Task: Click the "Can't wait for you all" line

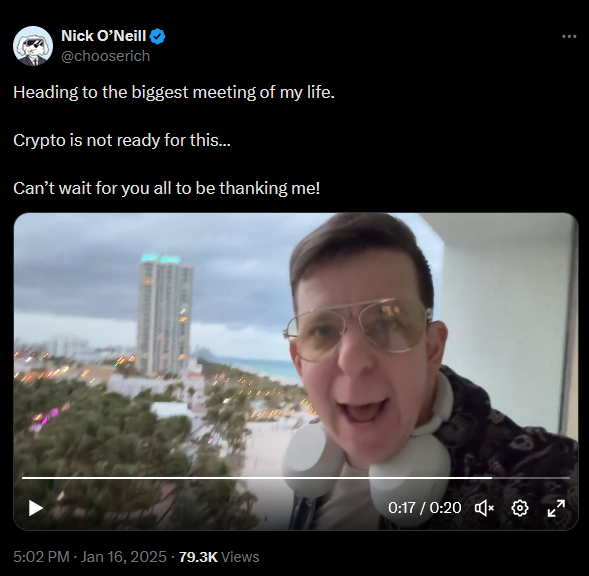Action: coord(167,188)
